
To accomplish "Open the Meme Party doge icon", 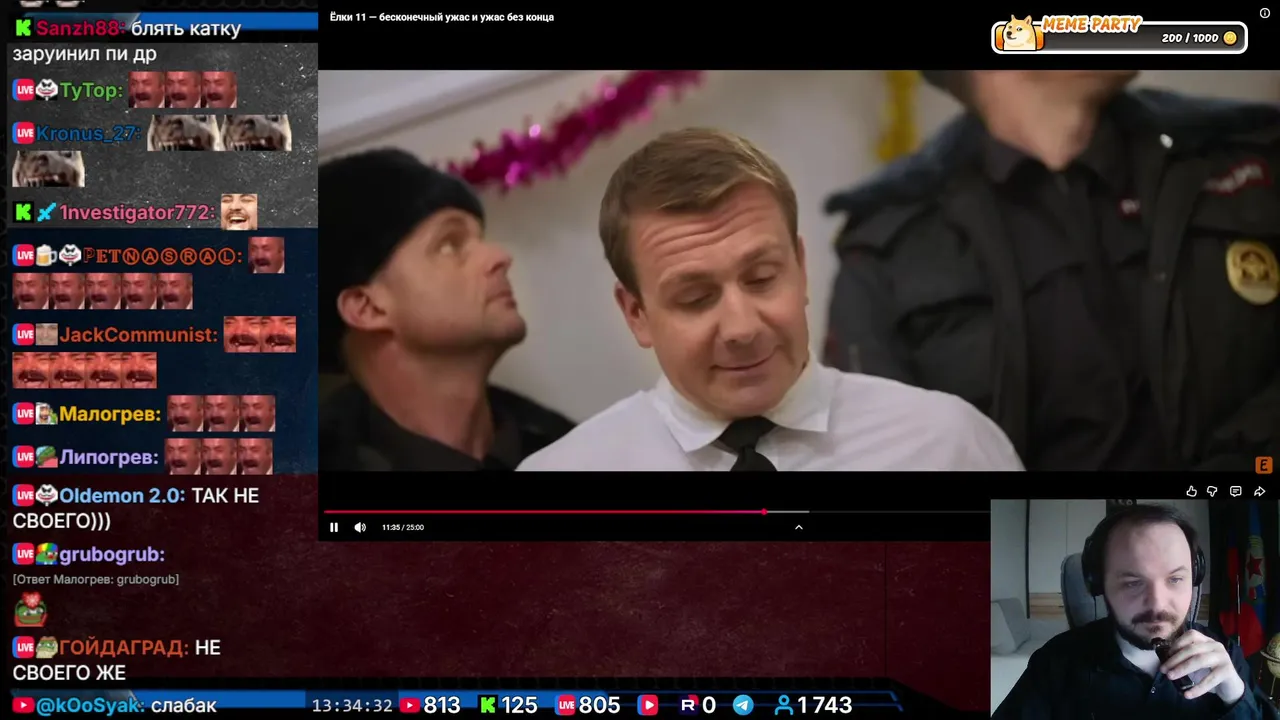I will coord(1020,33).
